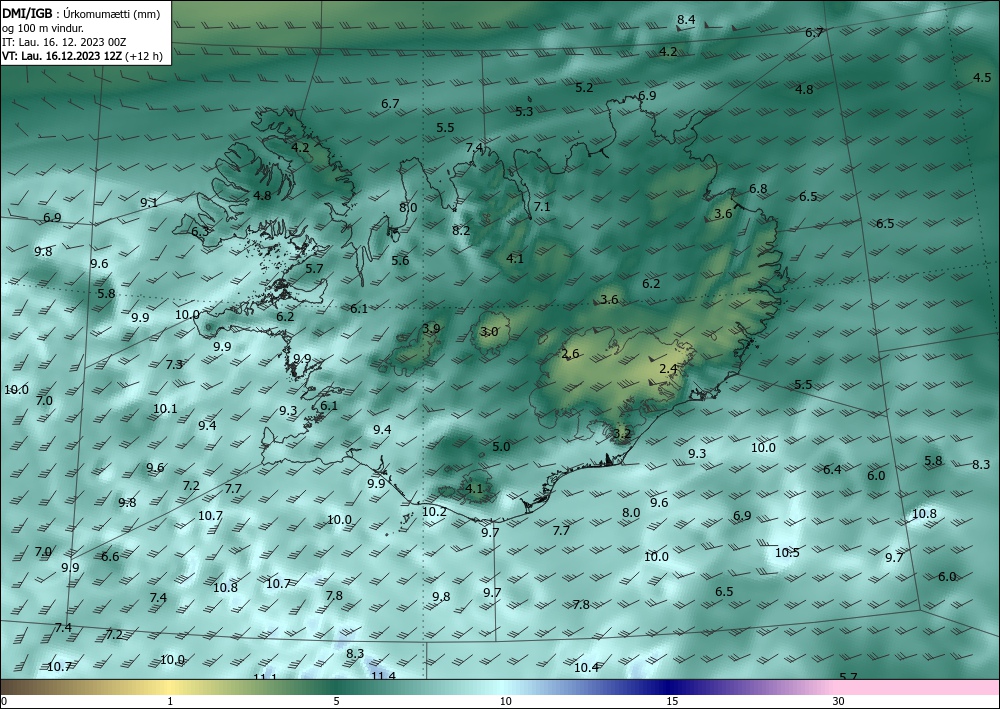Viewport: 1000px width, 709px height.
Task: Click the pink end of the colour scale
Action: pos(918,687)
